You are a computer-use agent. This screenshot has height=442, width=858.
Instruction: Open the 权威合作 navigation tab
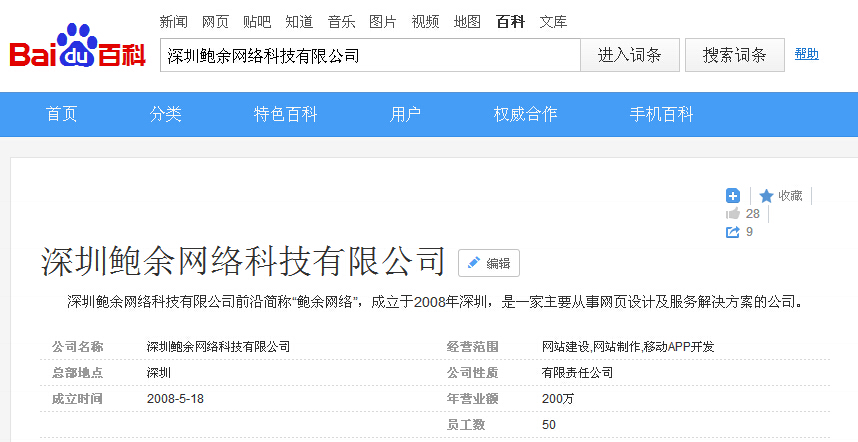[x=525, y=114]
